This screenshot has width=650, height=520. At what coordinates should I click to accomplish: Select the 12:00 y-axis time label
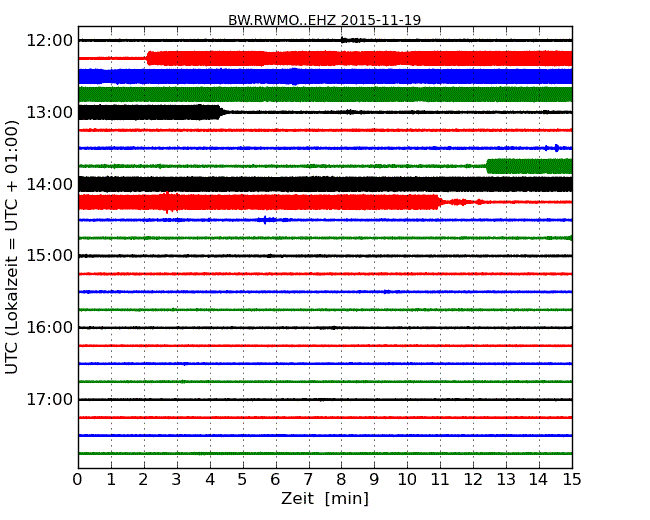[x=49, y=41]
